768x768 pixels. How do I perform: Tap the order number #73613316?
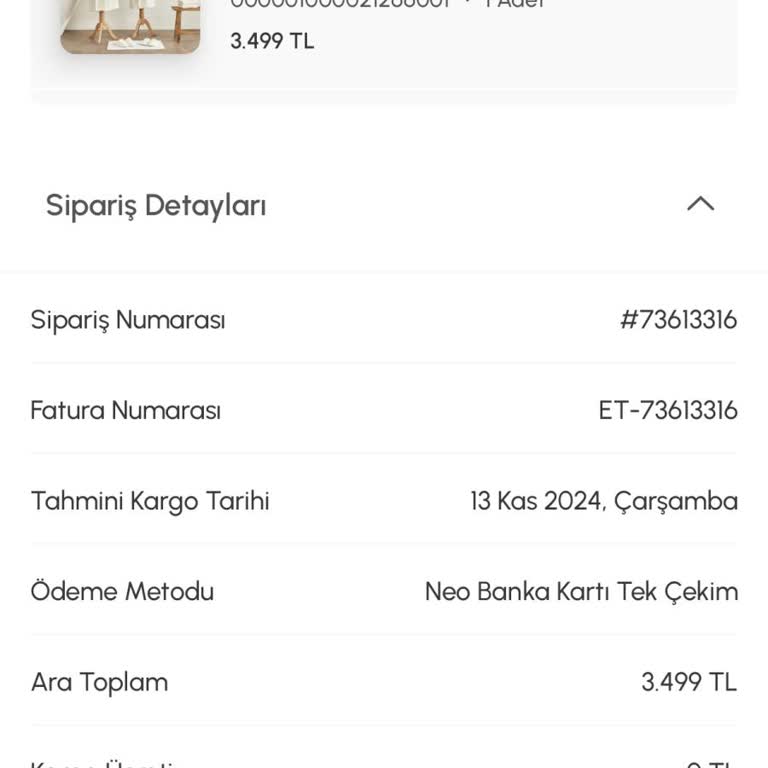[x=678, y=320]
